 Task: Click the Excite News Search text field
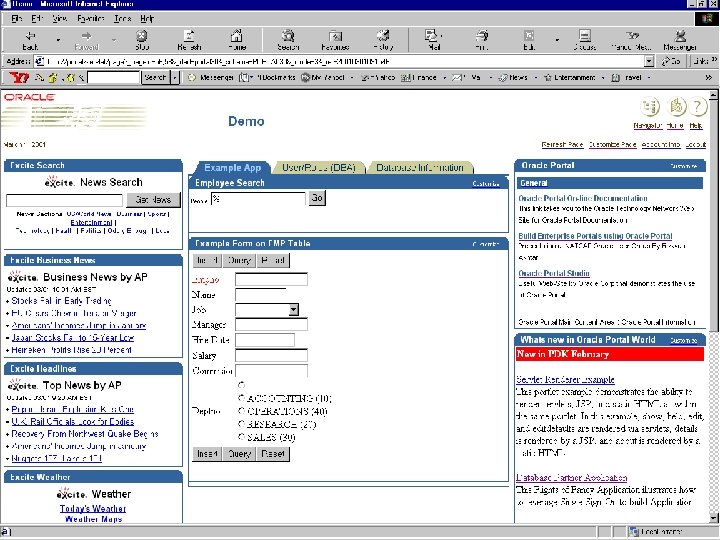tap(64, 200)
